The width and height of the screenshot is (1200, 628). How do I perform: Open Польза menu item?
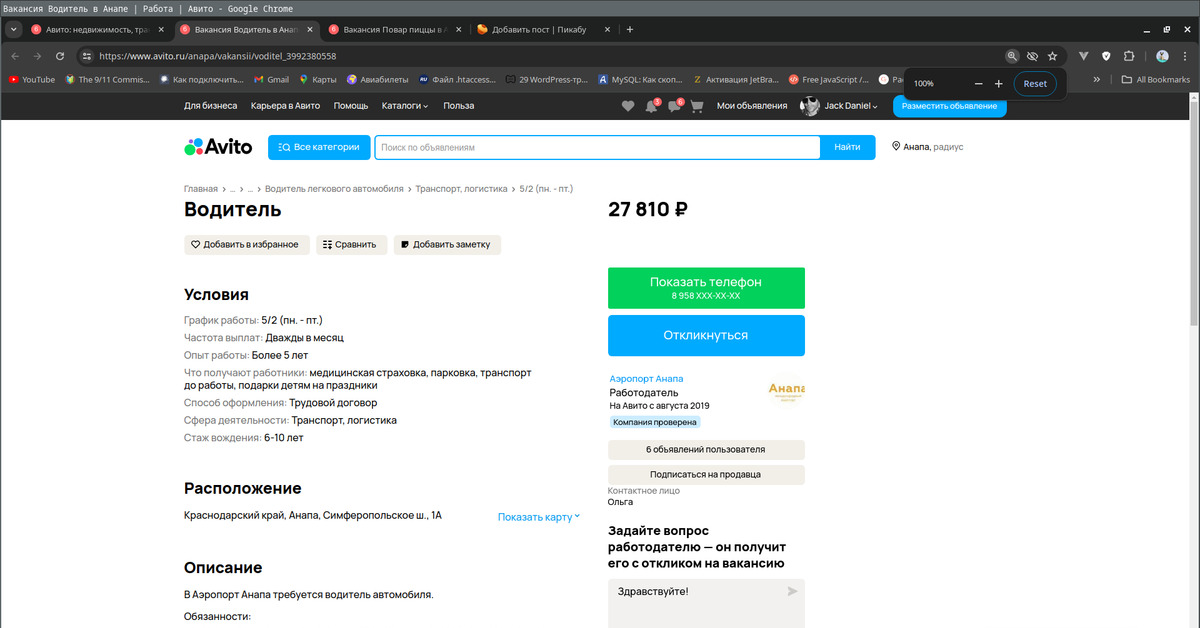459,106
